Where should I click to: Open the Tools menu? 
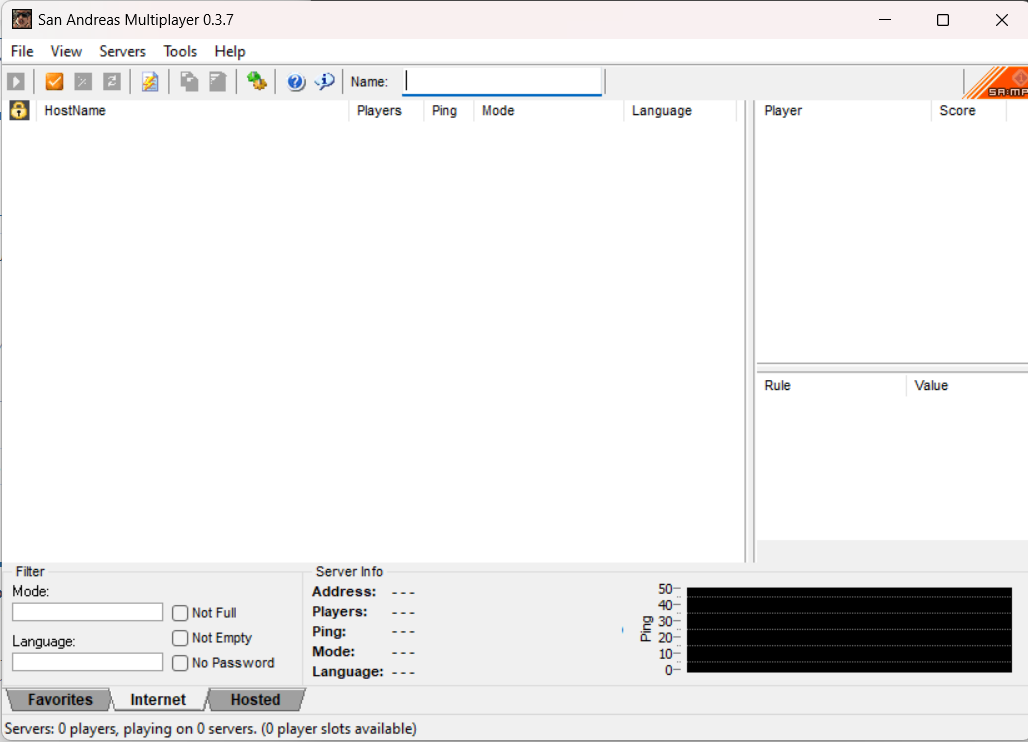180,51
